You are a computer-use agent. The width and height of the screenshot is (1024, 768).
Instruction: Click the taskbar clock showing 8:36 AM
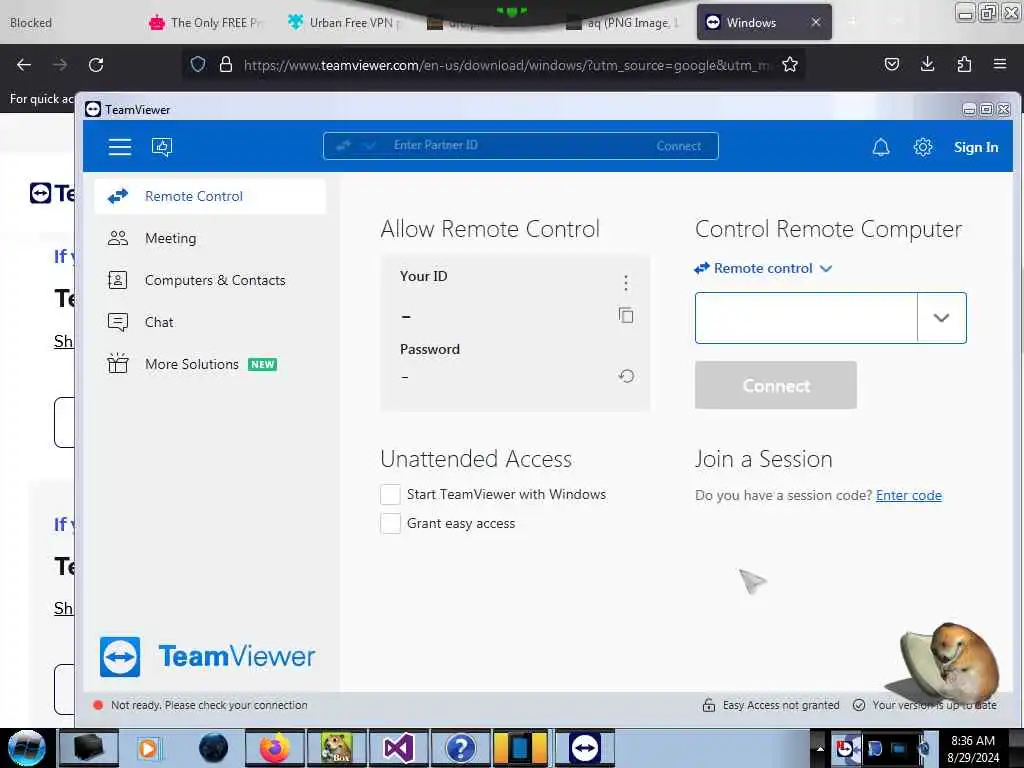tap(973, 748)
